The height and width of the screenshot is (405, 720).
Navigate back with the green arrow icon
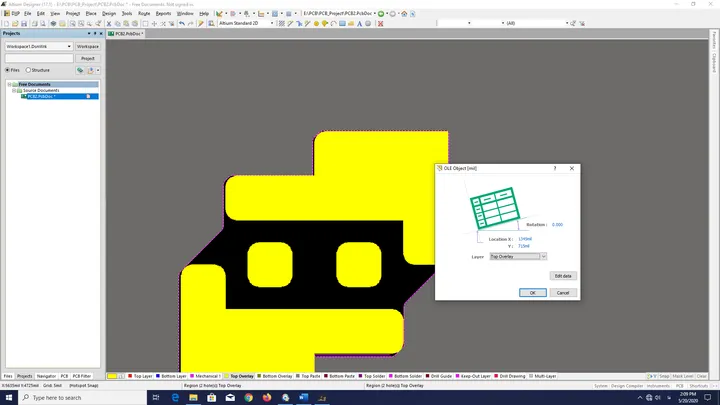[x=381, y=14]
